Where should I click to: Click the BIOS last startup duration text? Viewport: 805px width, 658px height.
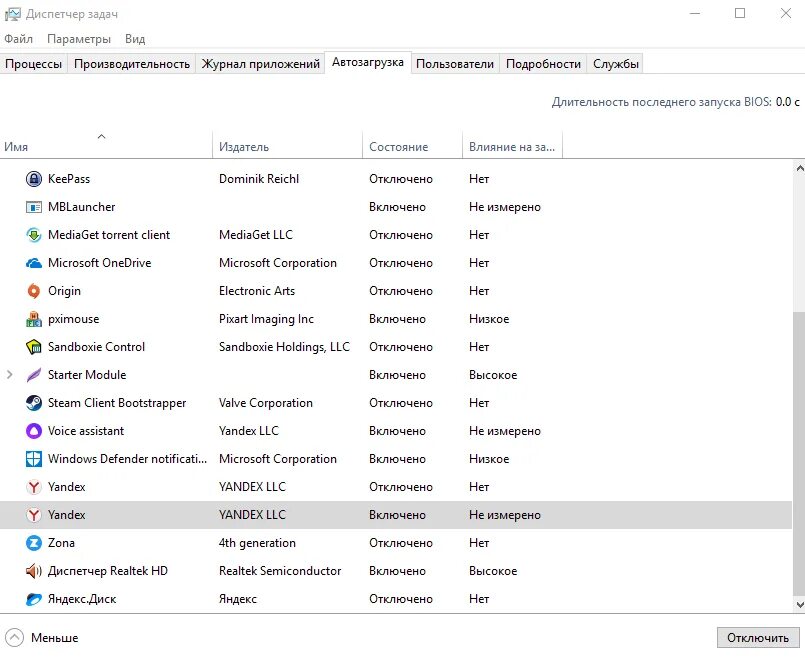pos(676,102)
